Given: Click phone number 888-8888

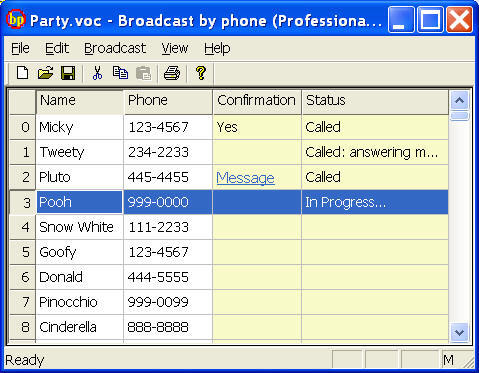Looking at the screenshot, I should coord(158,327).
